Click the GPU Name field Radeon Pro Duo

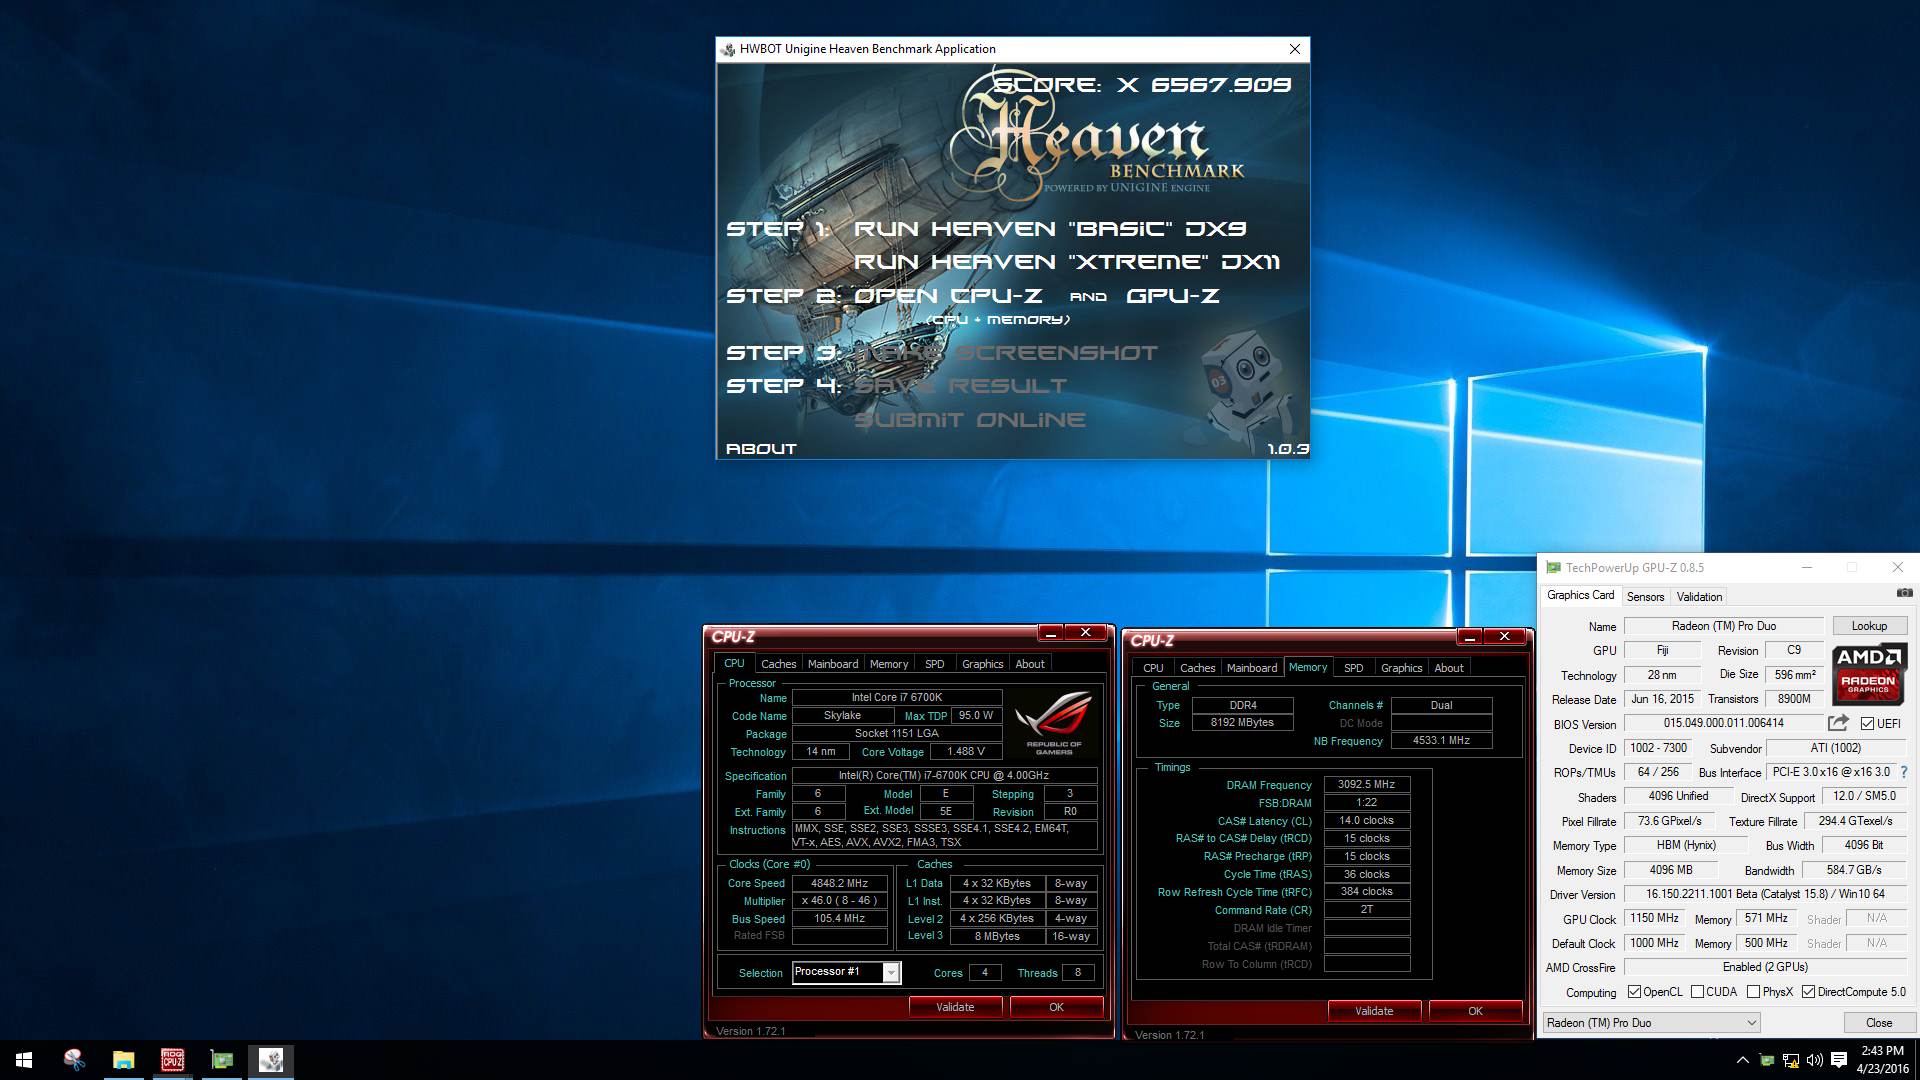[x=1724, y=626]
